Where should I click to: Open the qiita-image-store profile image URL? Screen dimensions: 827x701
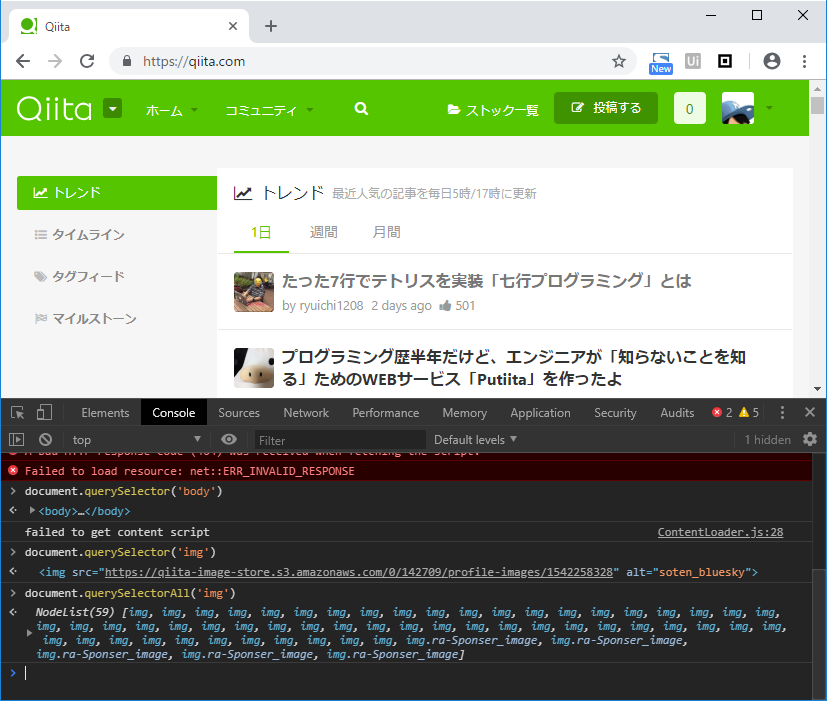[x=359, y=572]
